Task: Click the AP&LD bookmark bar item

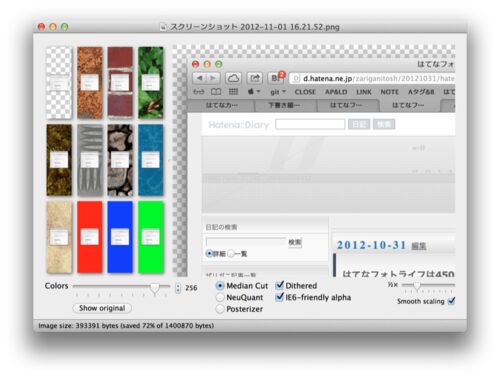Action: coord(336,92)
